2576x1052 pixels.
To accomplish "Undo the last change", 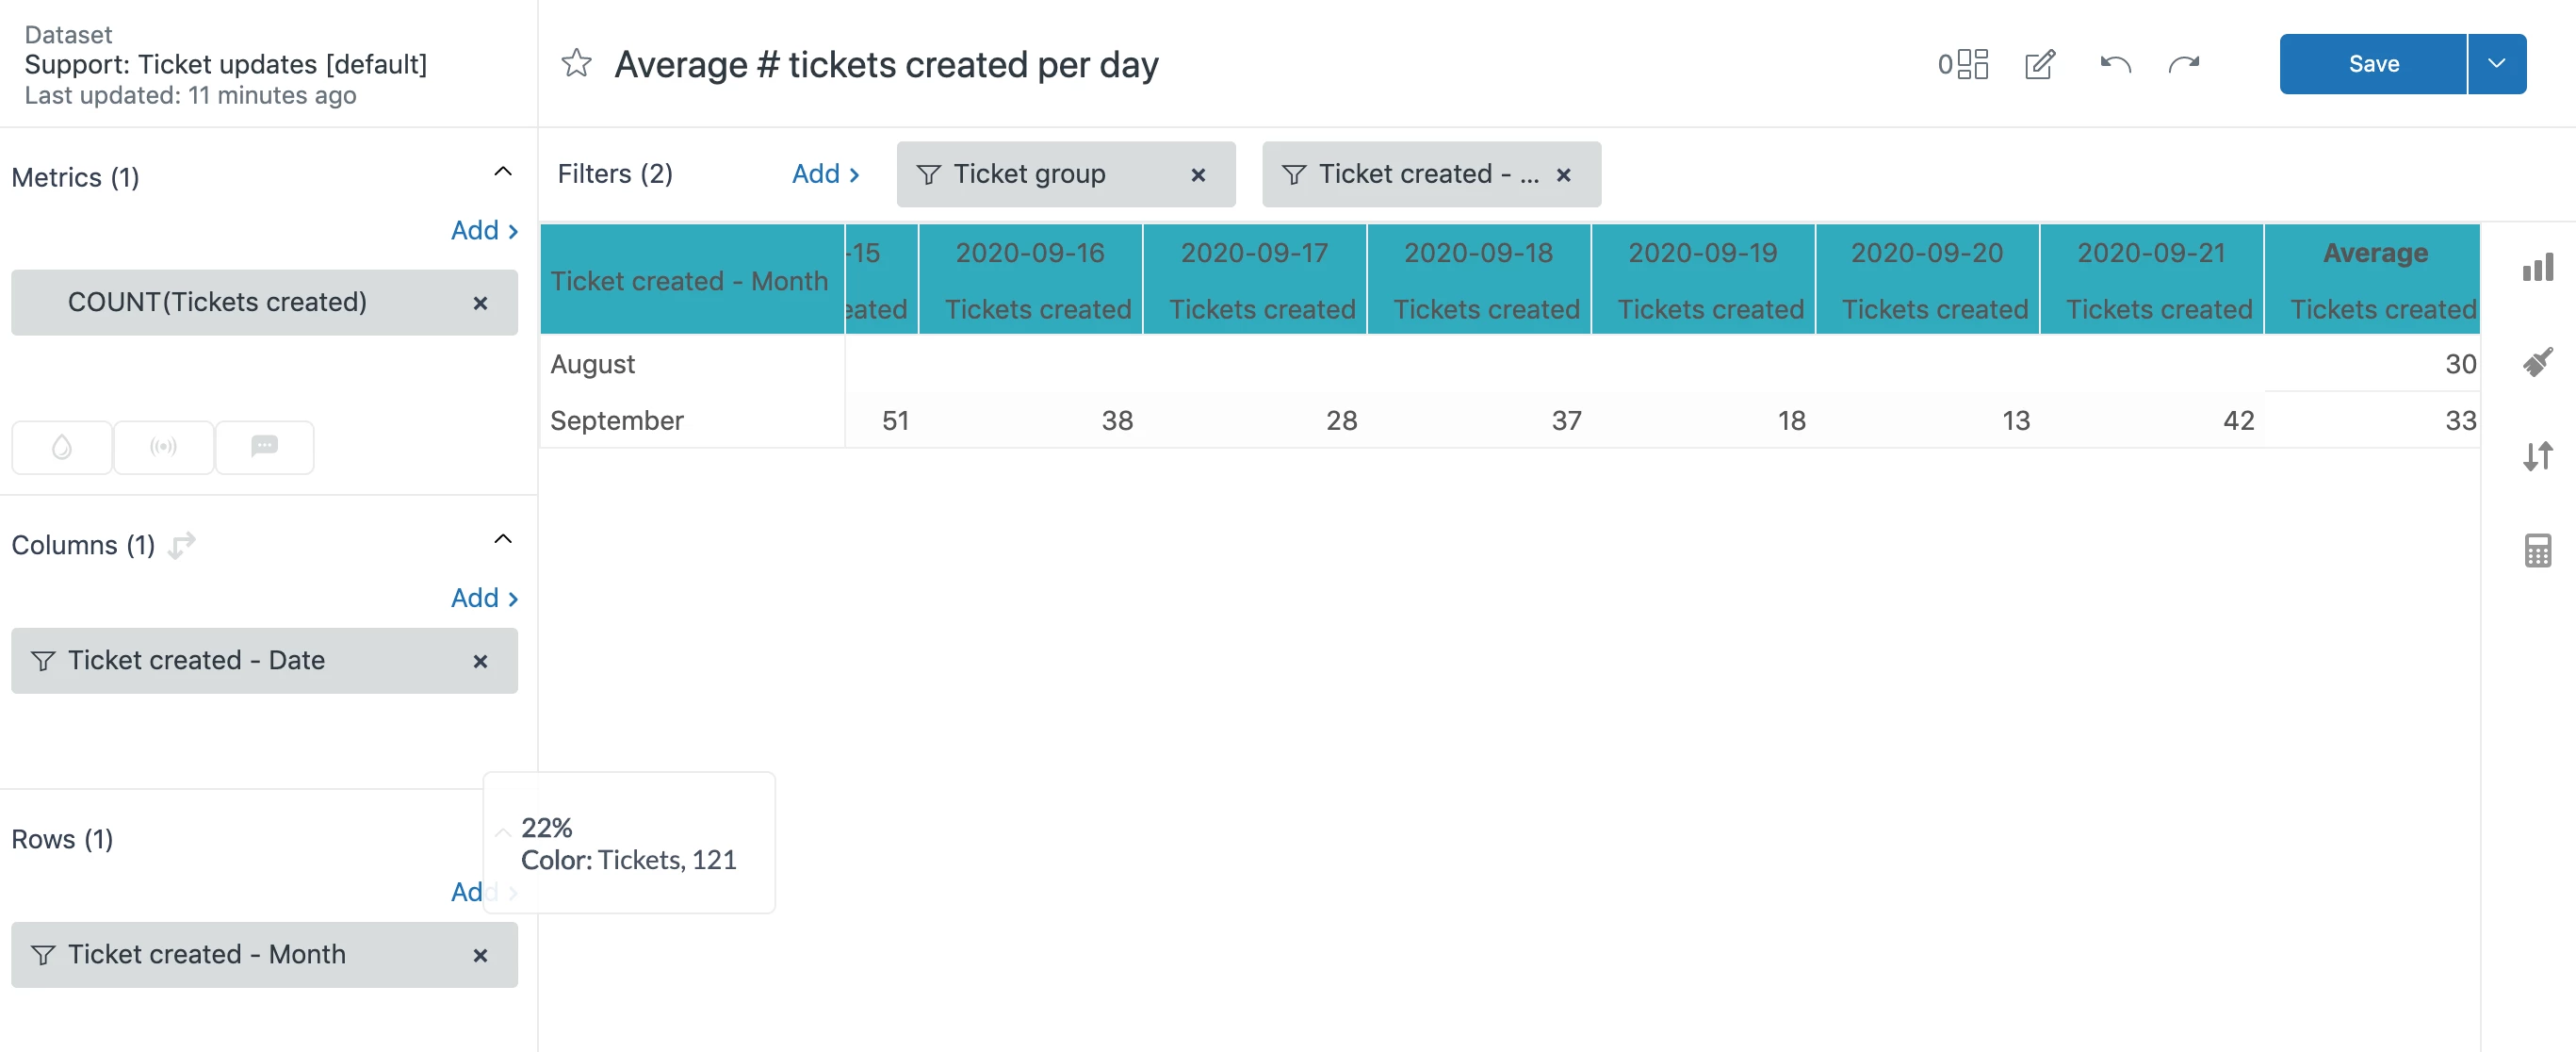I will (x=2115, y=64).
